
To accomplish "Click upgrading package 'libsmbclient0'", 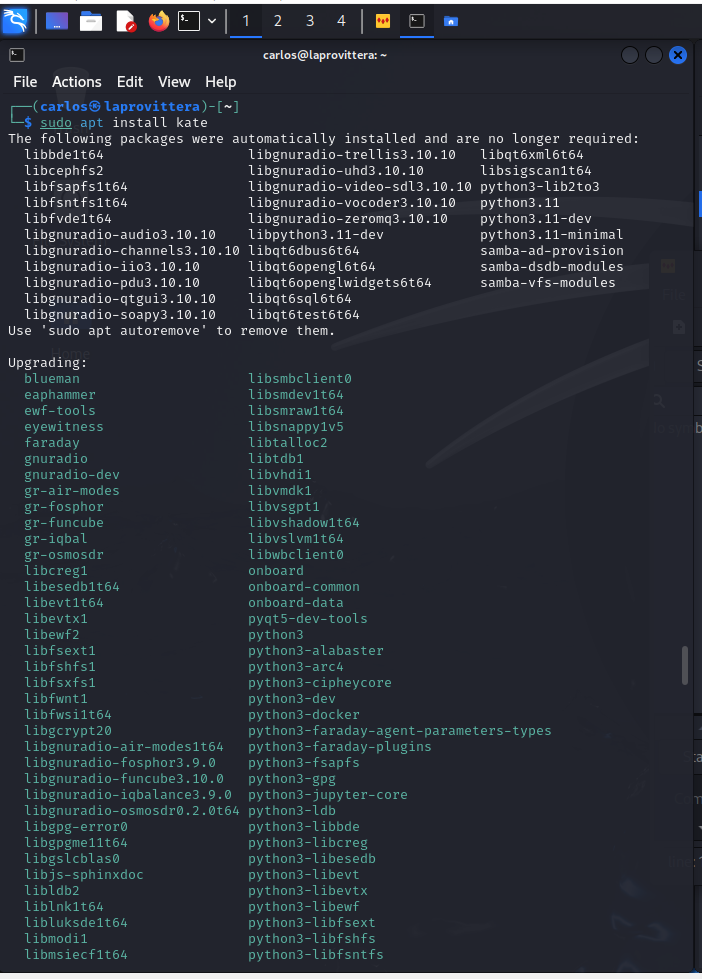I will click(x=300, y=378).
